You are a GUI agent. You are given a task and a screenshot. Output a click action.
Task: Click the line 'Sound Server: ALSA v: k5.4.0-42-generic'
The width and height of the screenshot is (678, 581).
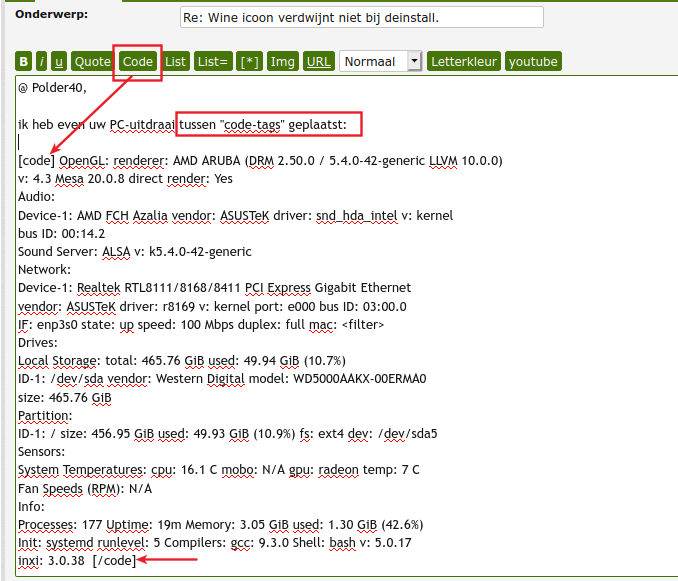tap(134, 252)
